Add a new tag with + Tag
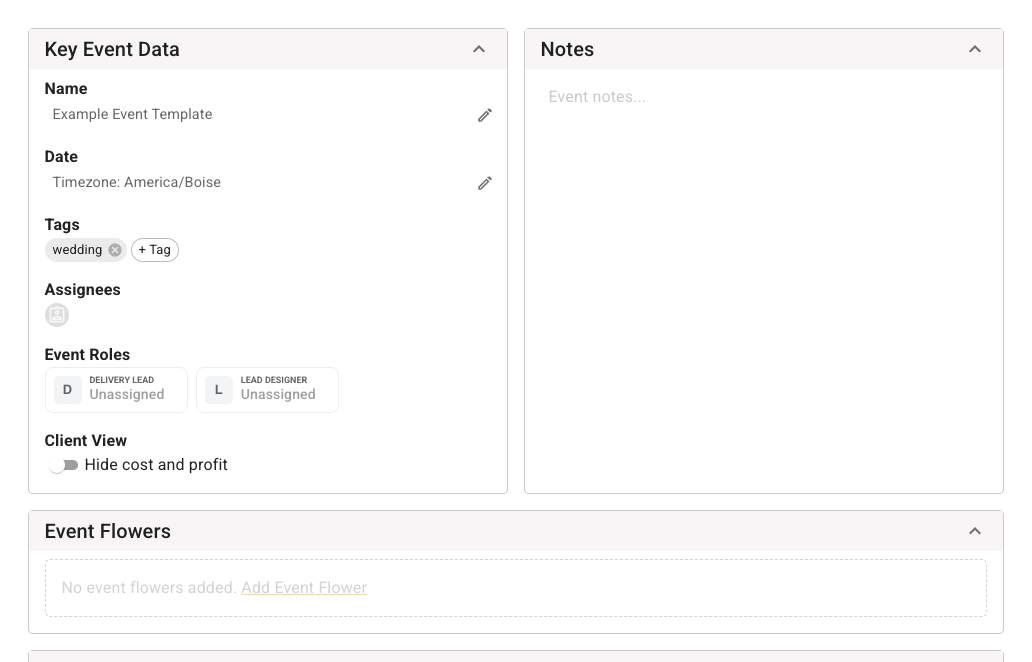 155,250
